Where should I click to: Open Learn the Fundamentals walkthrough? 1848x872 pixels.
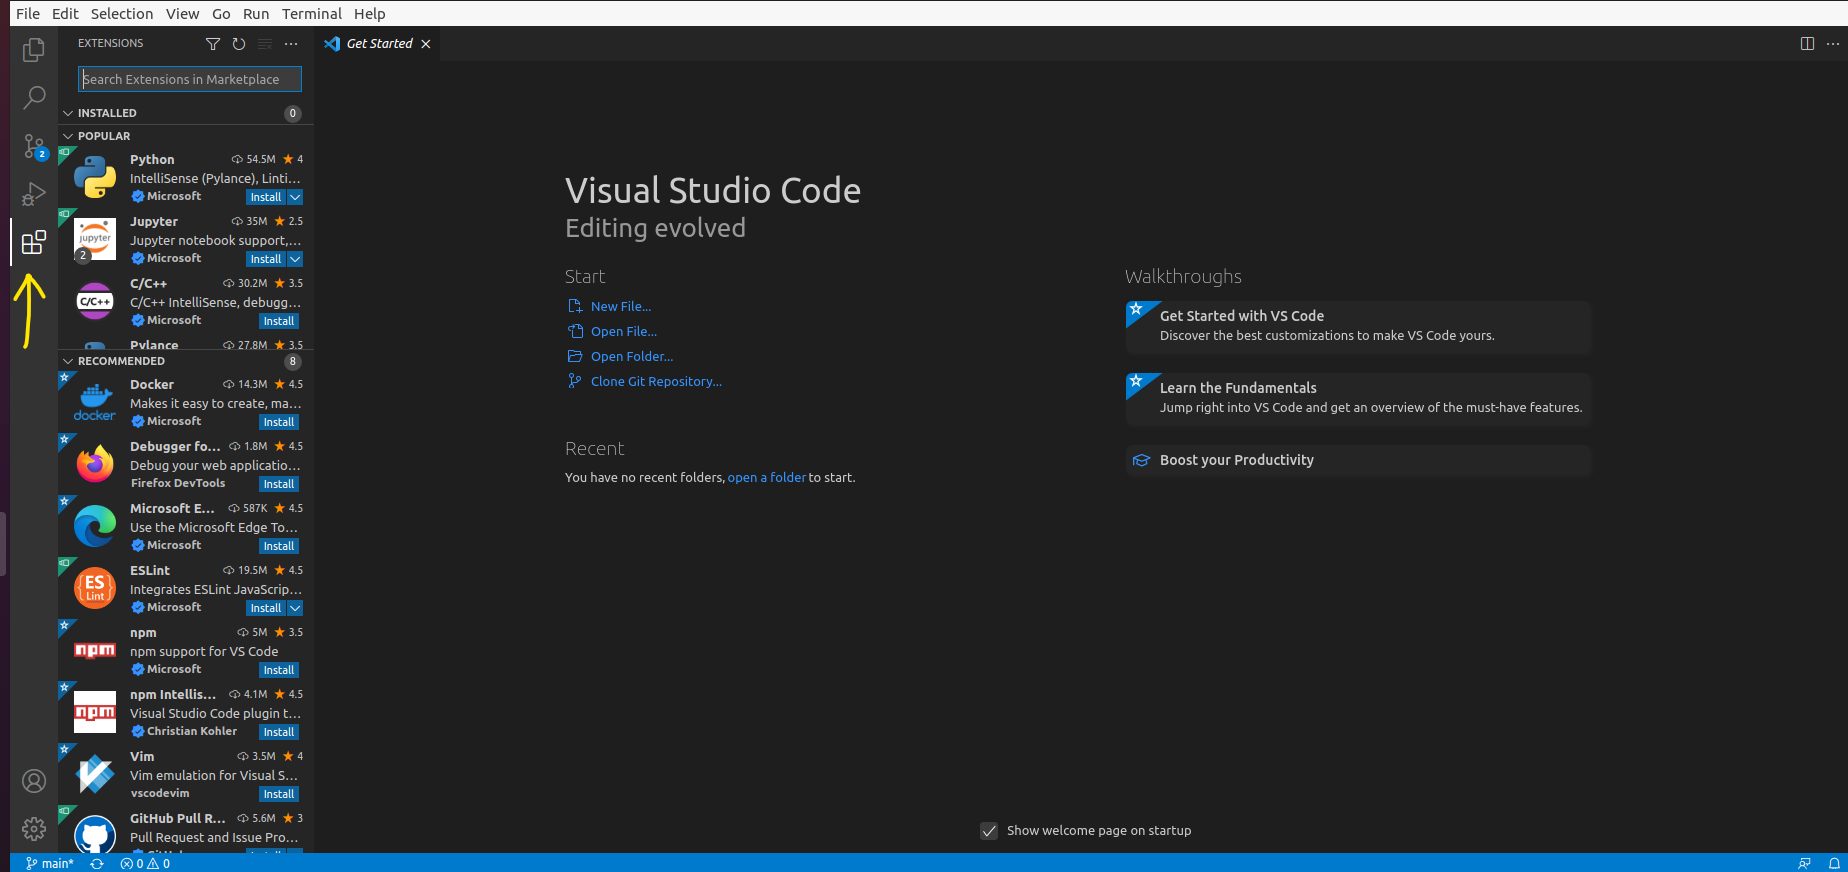pos(1358,399)
